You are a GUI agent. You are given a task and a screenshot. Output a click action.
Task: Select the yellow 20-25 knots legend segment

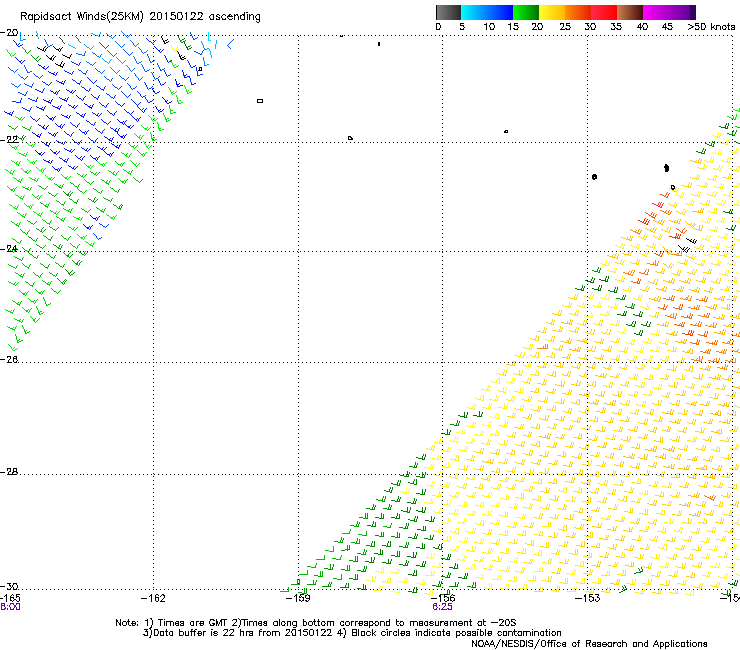click(552, 12)
